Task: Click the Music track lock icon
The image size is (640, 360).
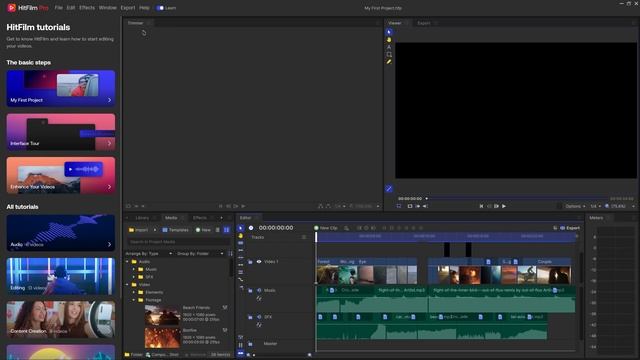Action: [x=250, y=291]
